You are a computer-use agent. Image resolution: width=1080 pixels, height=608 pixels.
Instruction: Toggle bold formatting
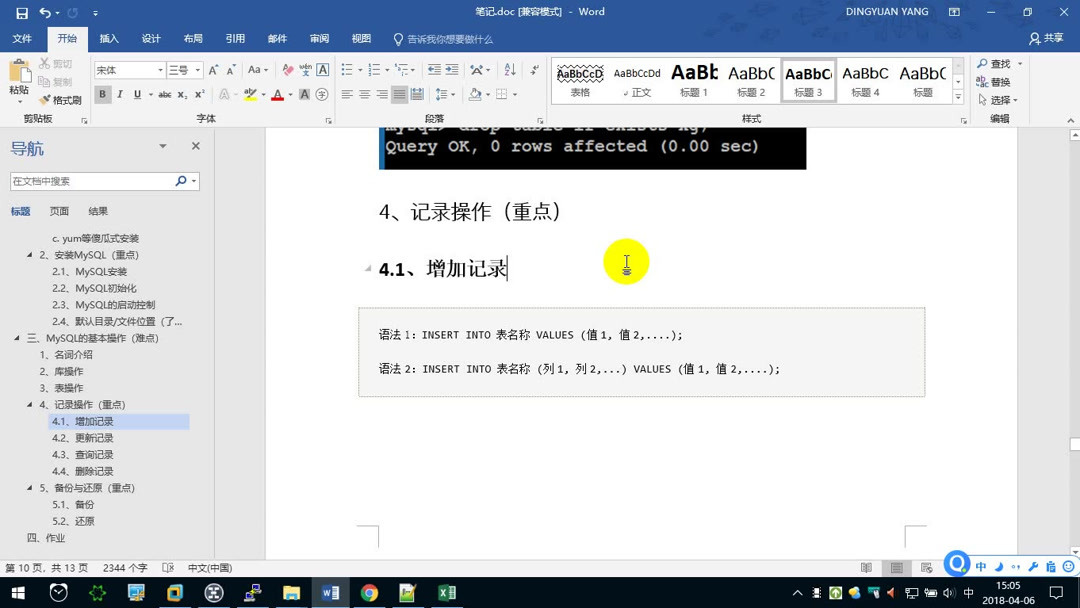[x=103, y=94]
